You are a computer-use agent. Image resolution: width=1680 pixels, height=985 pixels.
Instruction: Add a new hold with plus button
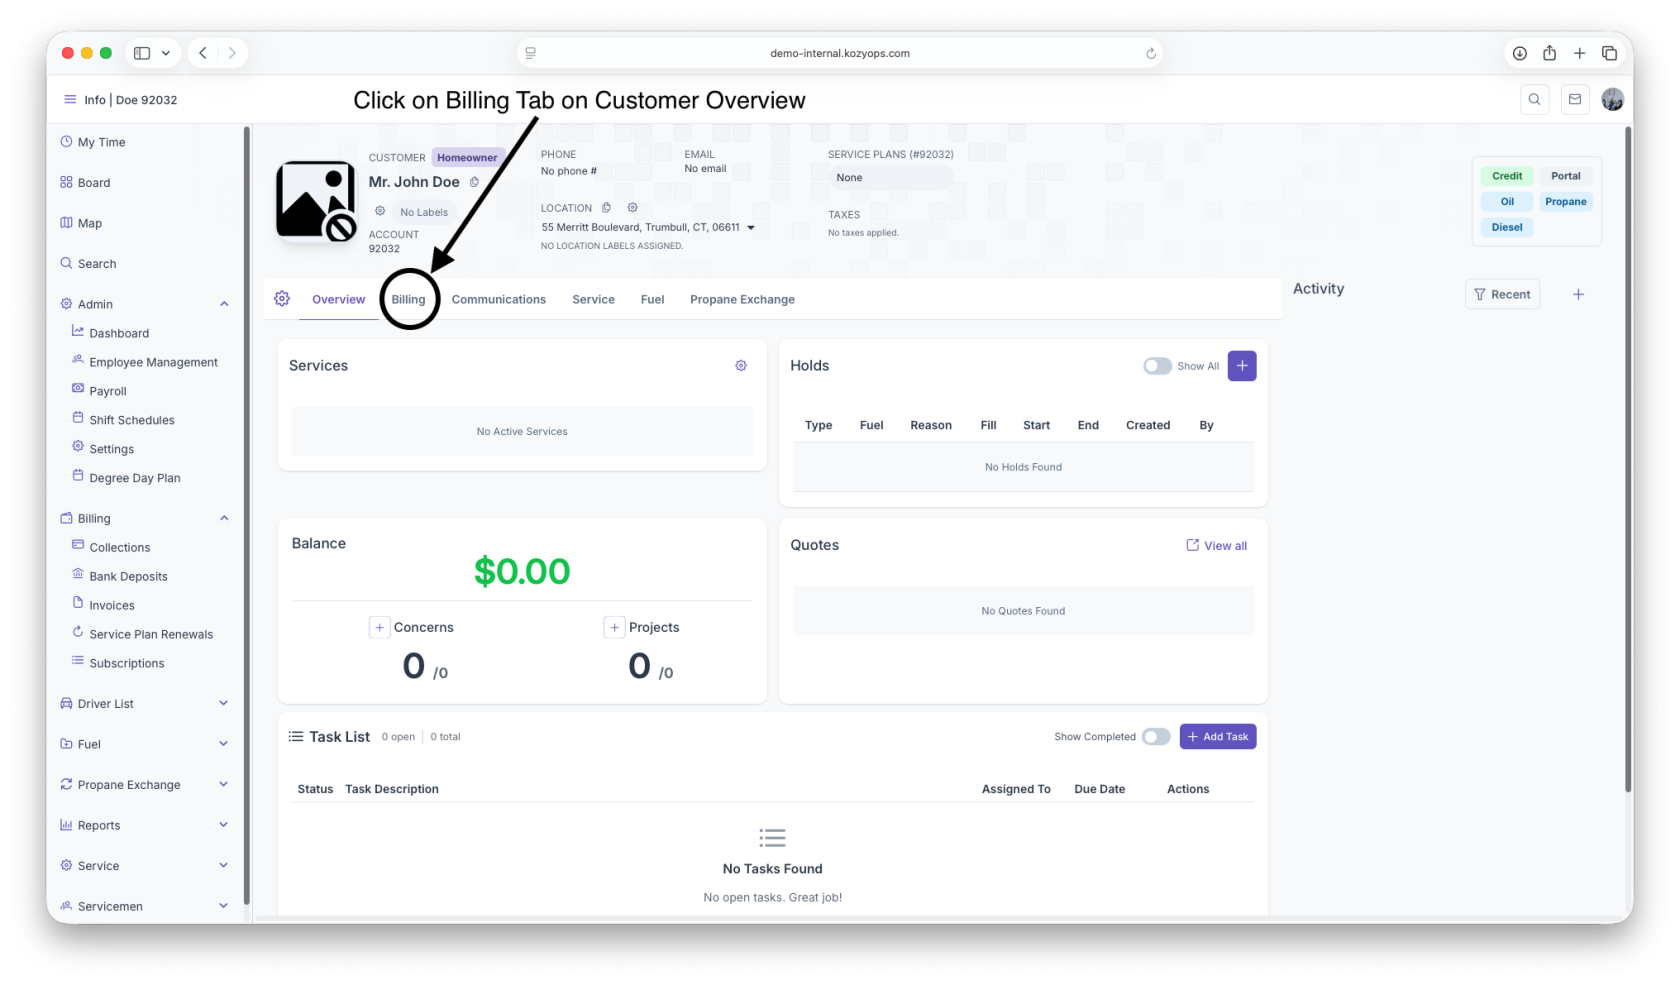pyautogui.click(x=1242, y=366)
